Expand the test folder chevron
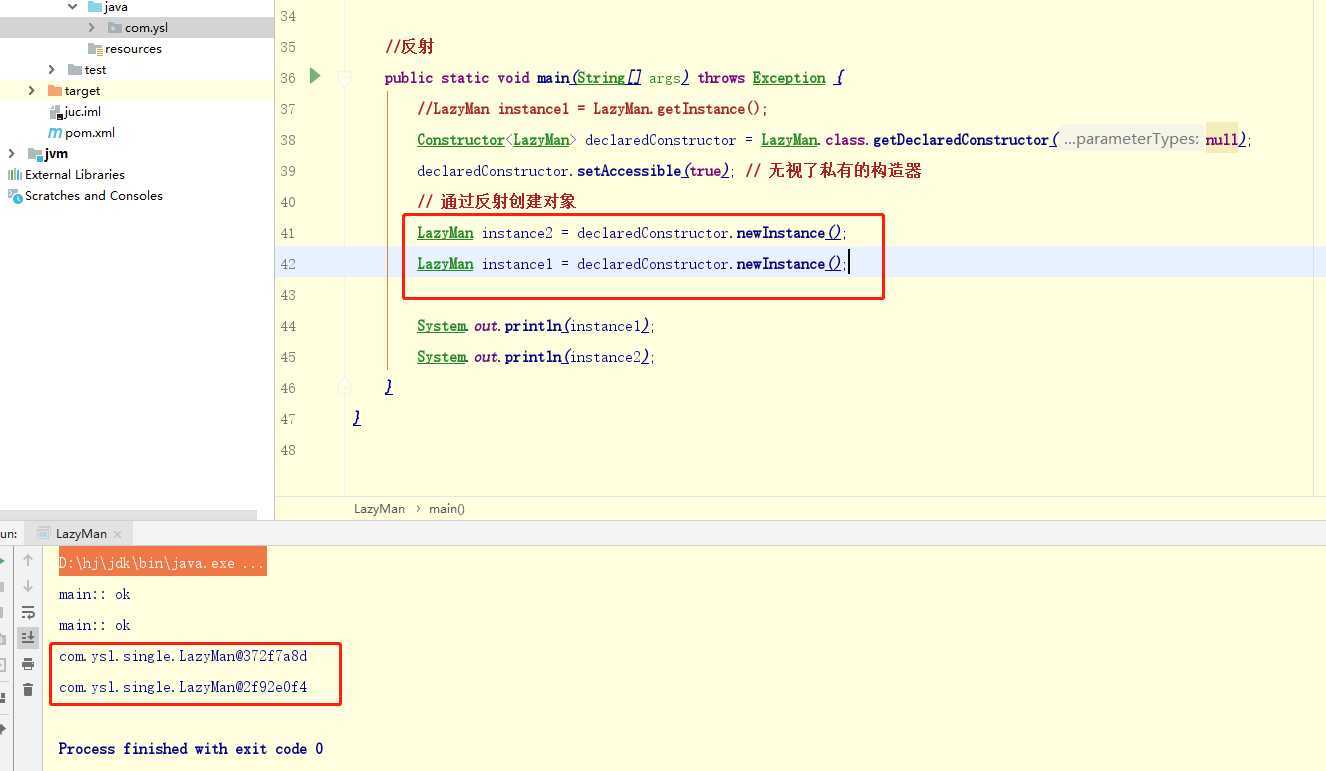Viewport: 1326px width, 771px height. [52, 70]
